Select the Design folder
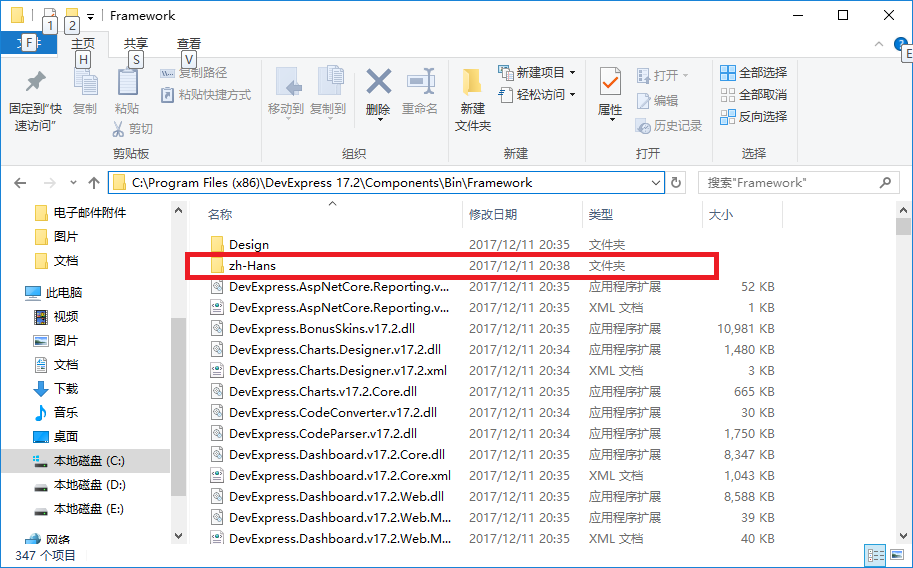This screenshot has width=913, height=568. click(x=249, y=245)
